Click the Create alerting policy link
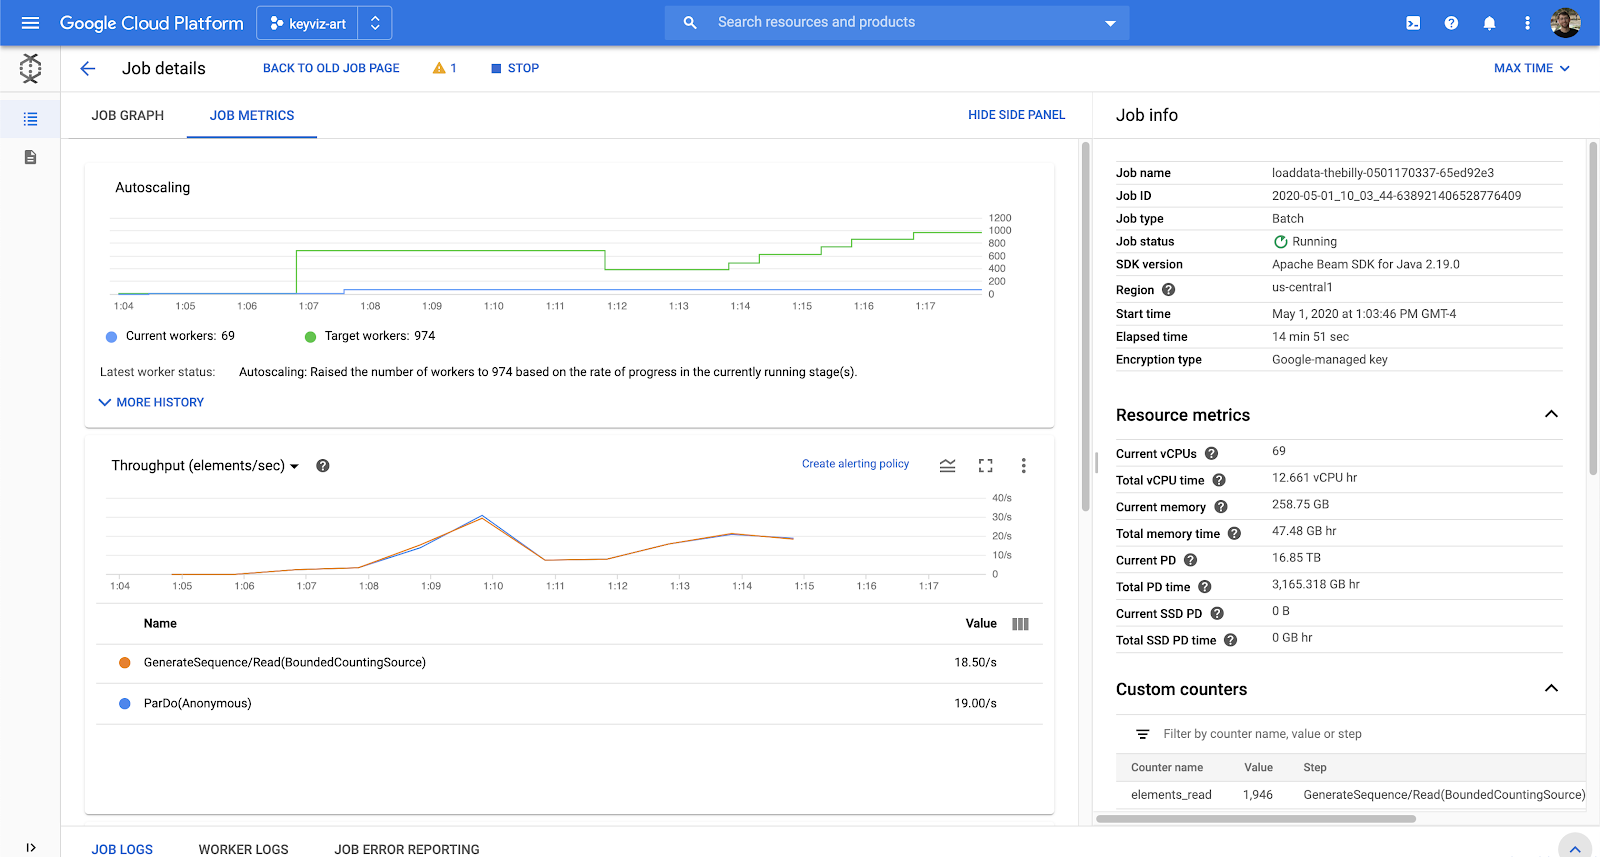The height and width of the screenshot is (857, 1600). 855,464
